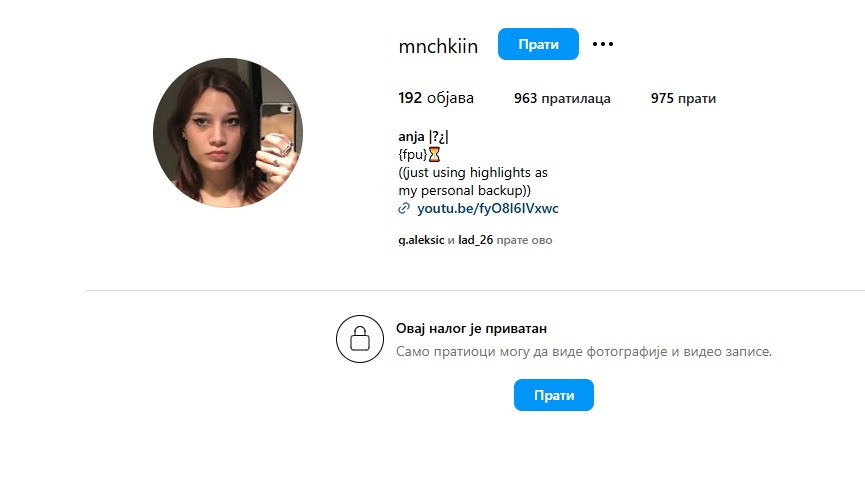View the 963 пратилаца followers list
The width and height of the screenshot is (865, 501).
(x=562, y=98)
